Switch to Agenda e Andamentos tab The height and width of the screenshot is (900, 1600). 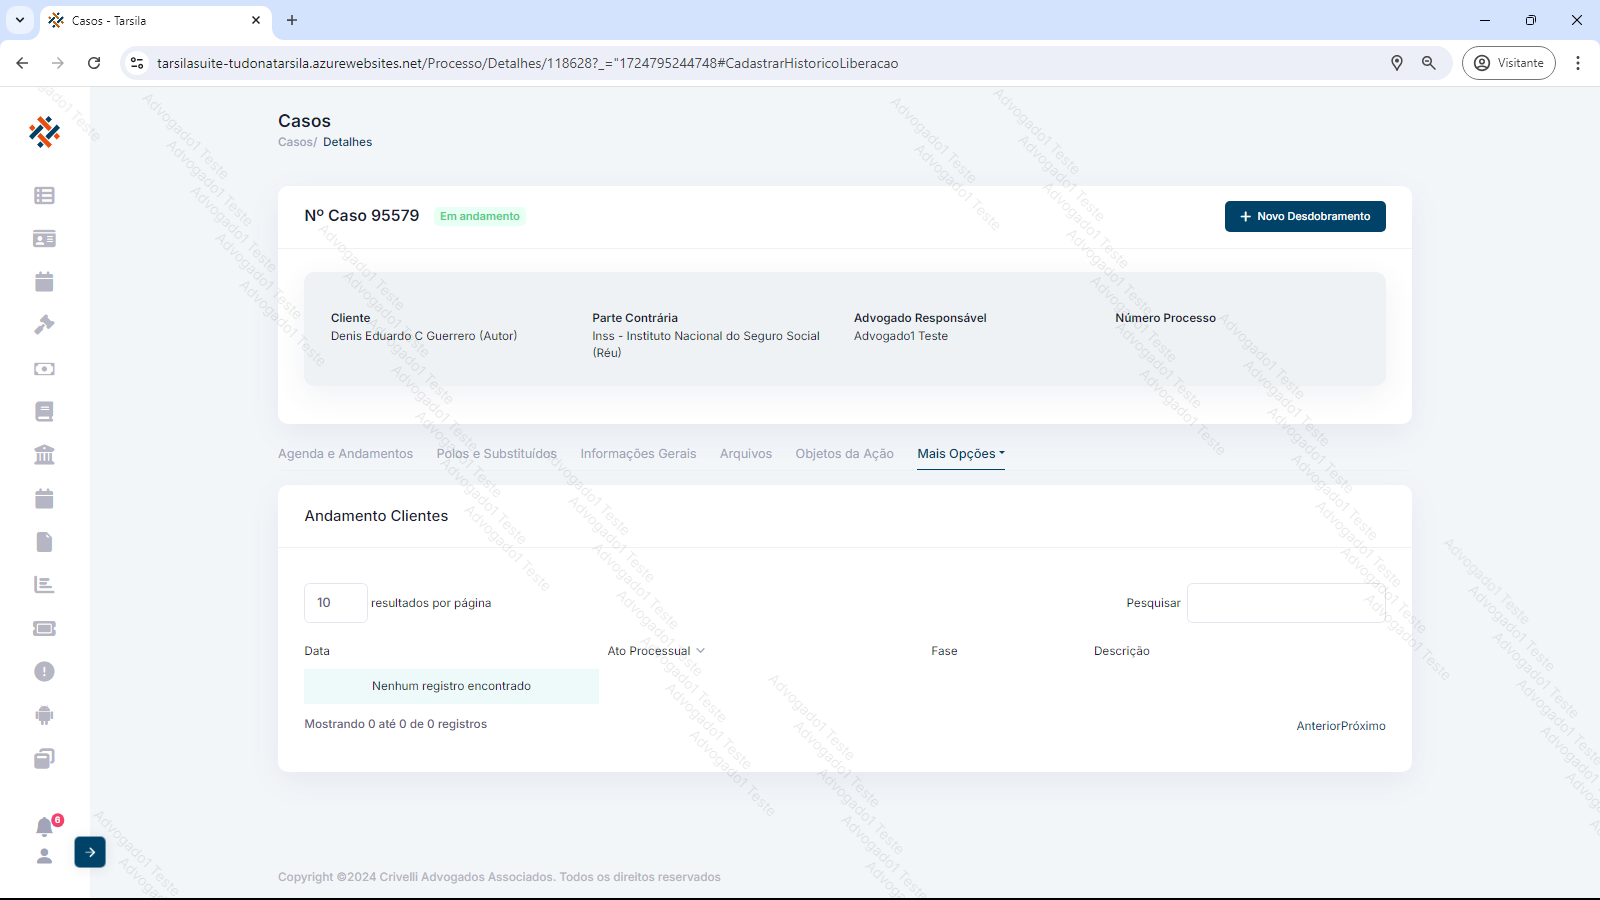(x=345, y=454)
